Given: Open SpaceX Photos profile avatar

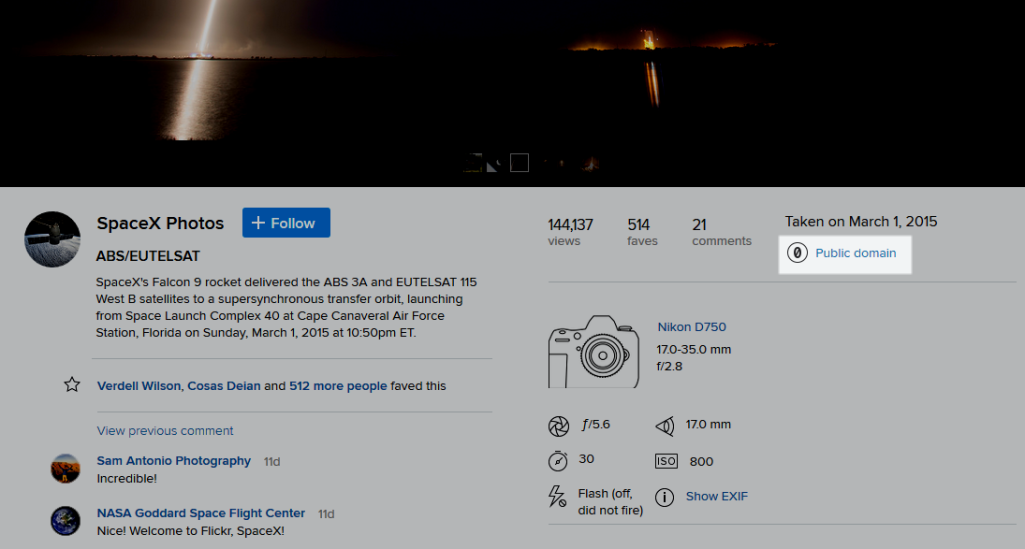Looking at the screenshot, I should (x=52, y=239).
